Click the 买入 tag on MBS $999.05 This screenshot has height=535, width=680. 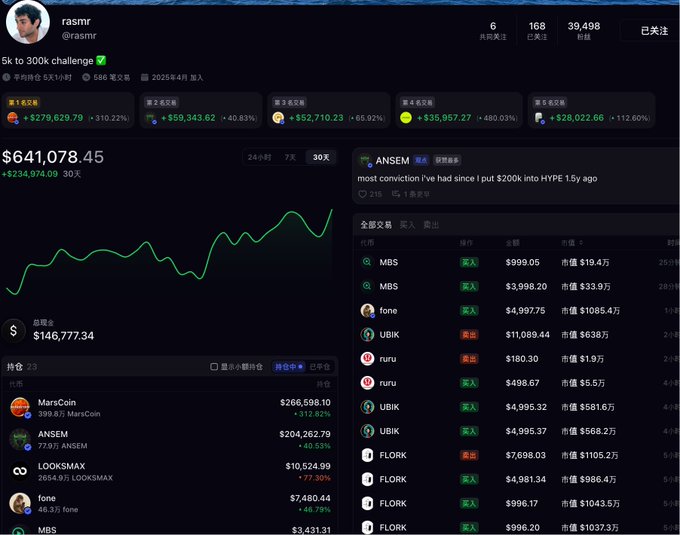coord(469,262)
